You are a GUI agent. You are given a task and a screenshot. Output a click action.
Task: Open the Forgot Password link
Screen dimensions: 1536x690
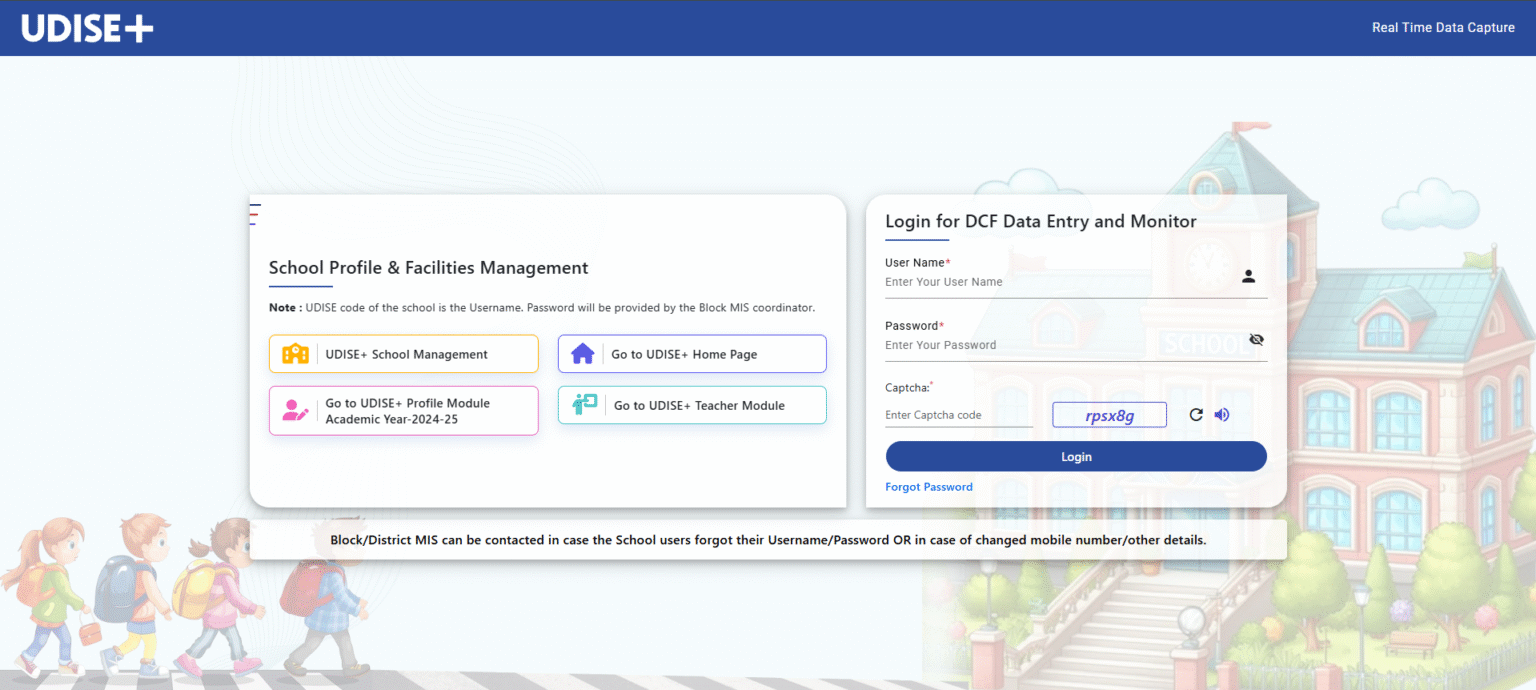(x=928, y=486)
